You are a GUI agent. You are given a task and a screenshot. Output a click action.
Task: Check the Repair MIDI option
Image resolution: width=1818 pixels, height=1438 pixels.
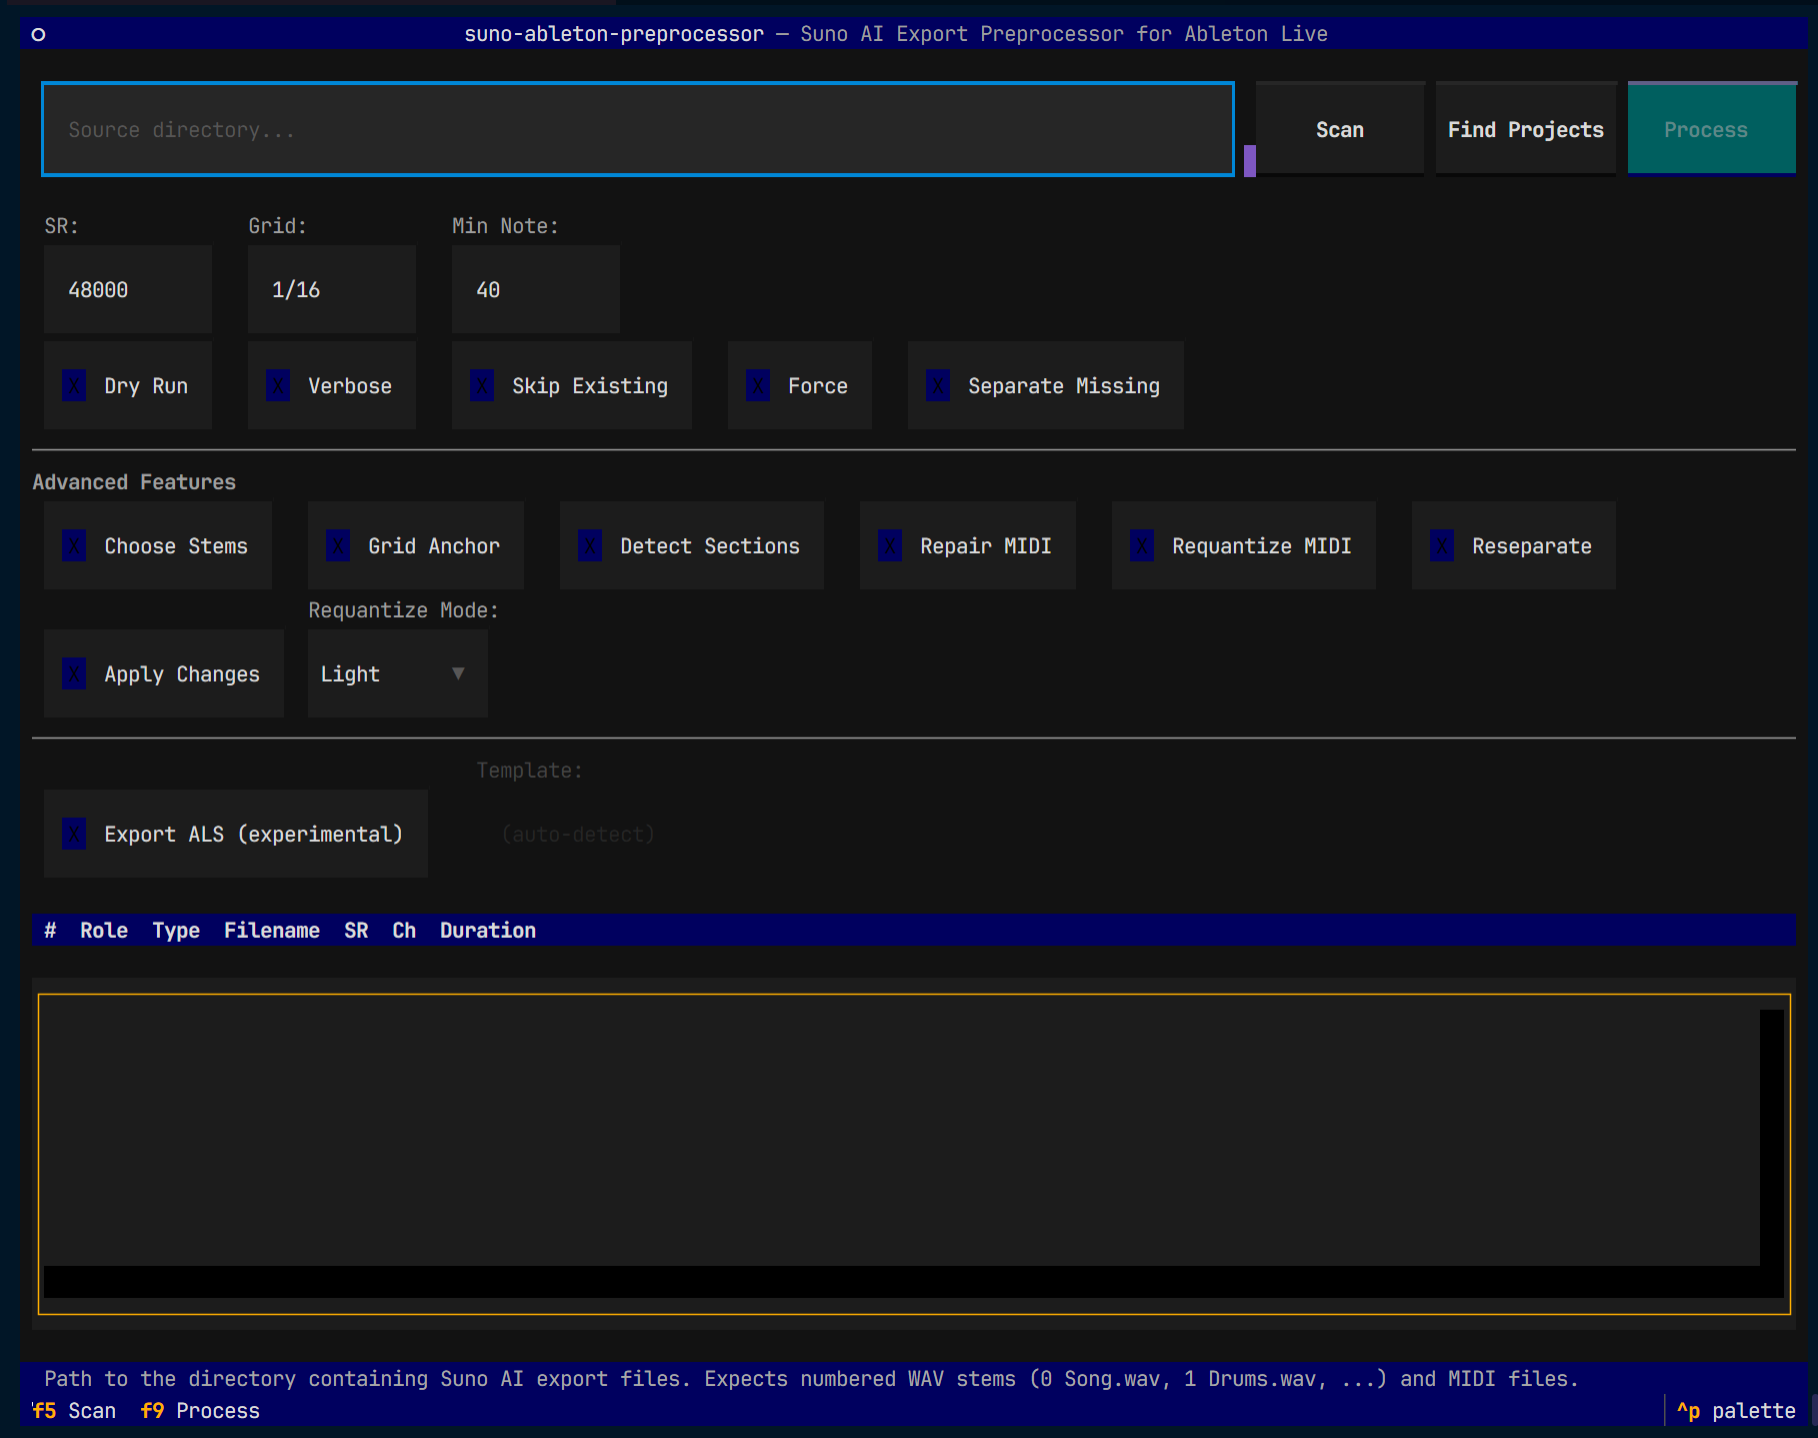point(891,546)
